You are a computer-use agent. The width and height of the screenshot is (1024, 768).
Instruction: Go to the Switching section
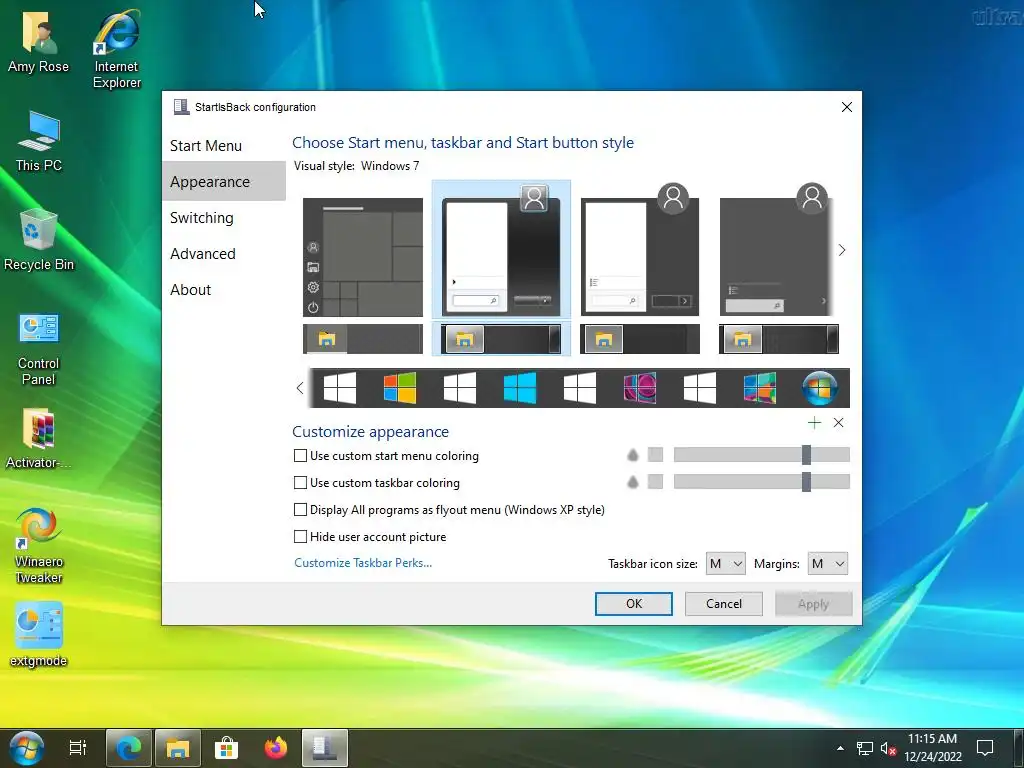202,217
